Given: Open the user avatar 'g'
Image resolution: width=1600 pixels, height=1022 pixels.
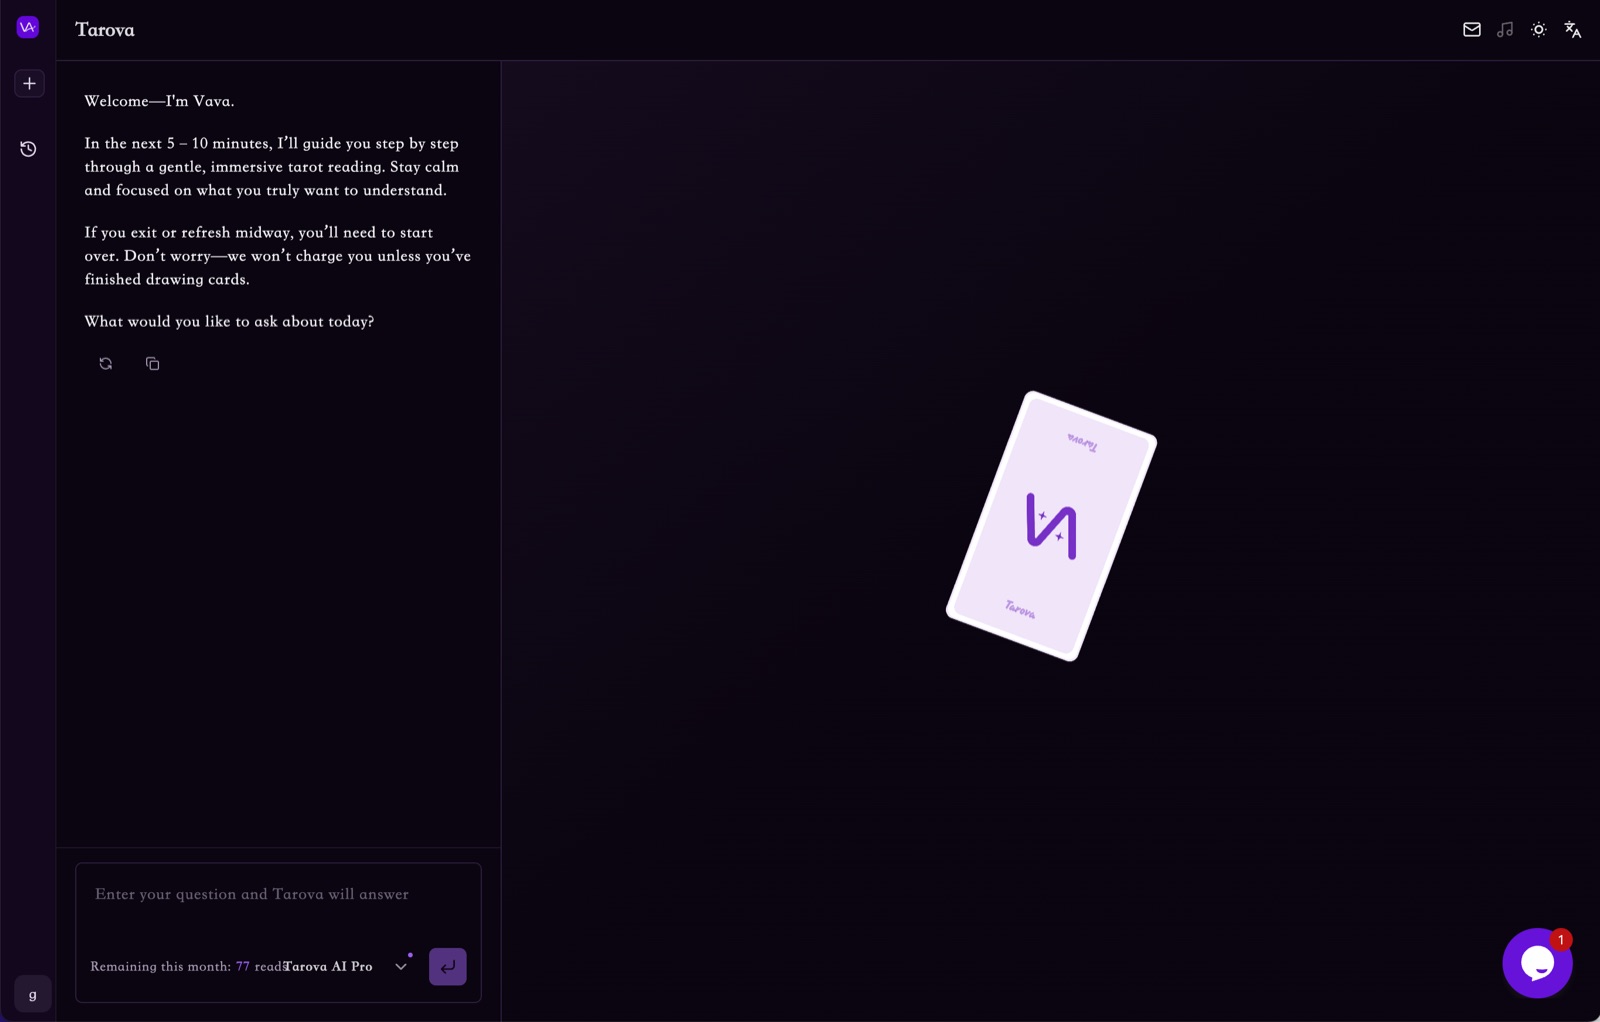Looking at the screenshot, I should pyautogui.click(x=33, y=994).
